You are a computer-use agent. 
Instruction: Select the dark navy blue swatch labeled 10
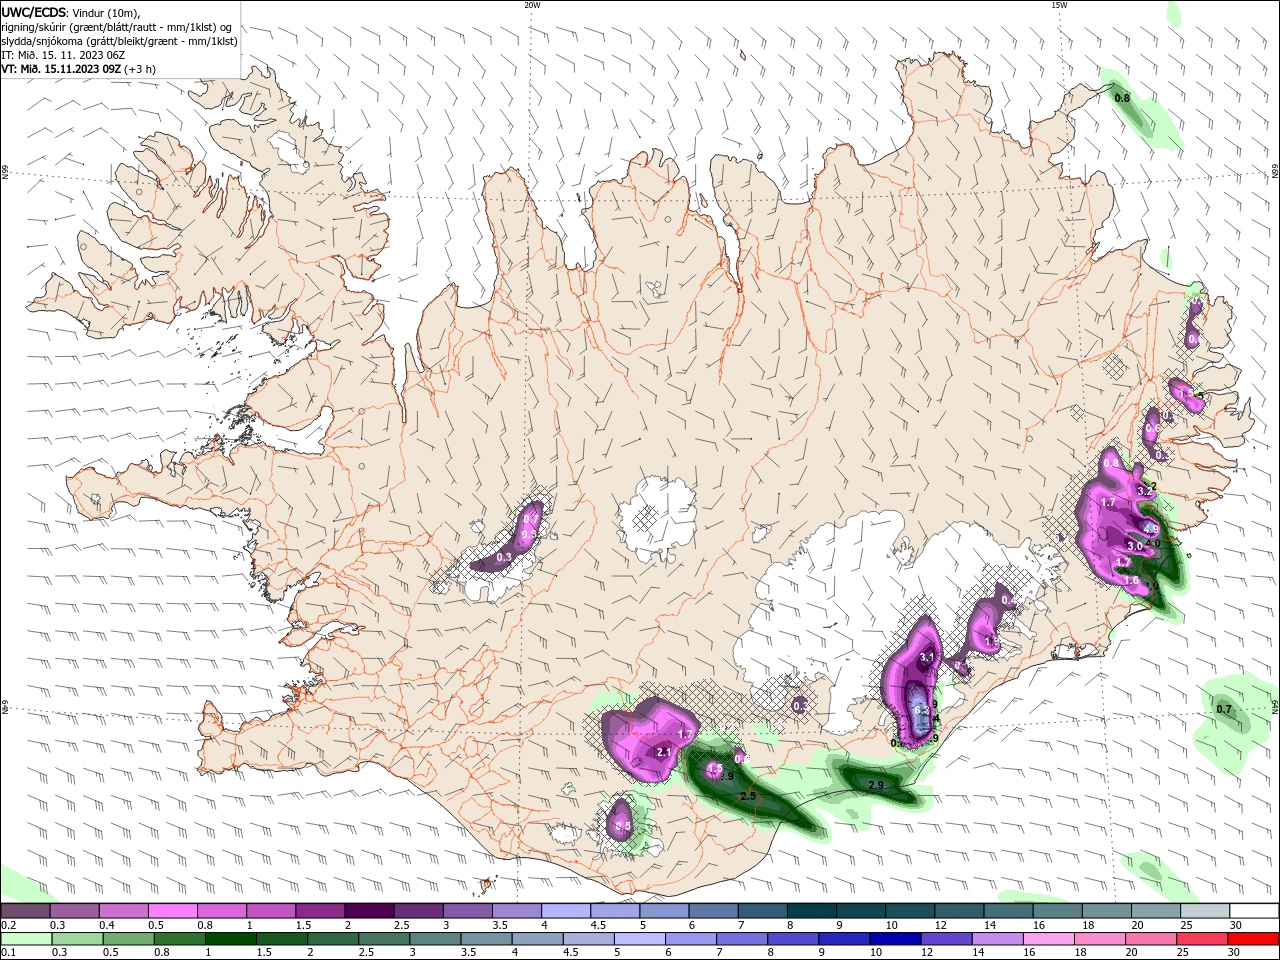coord(894,939)
